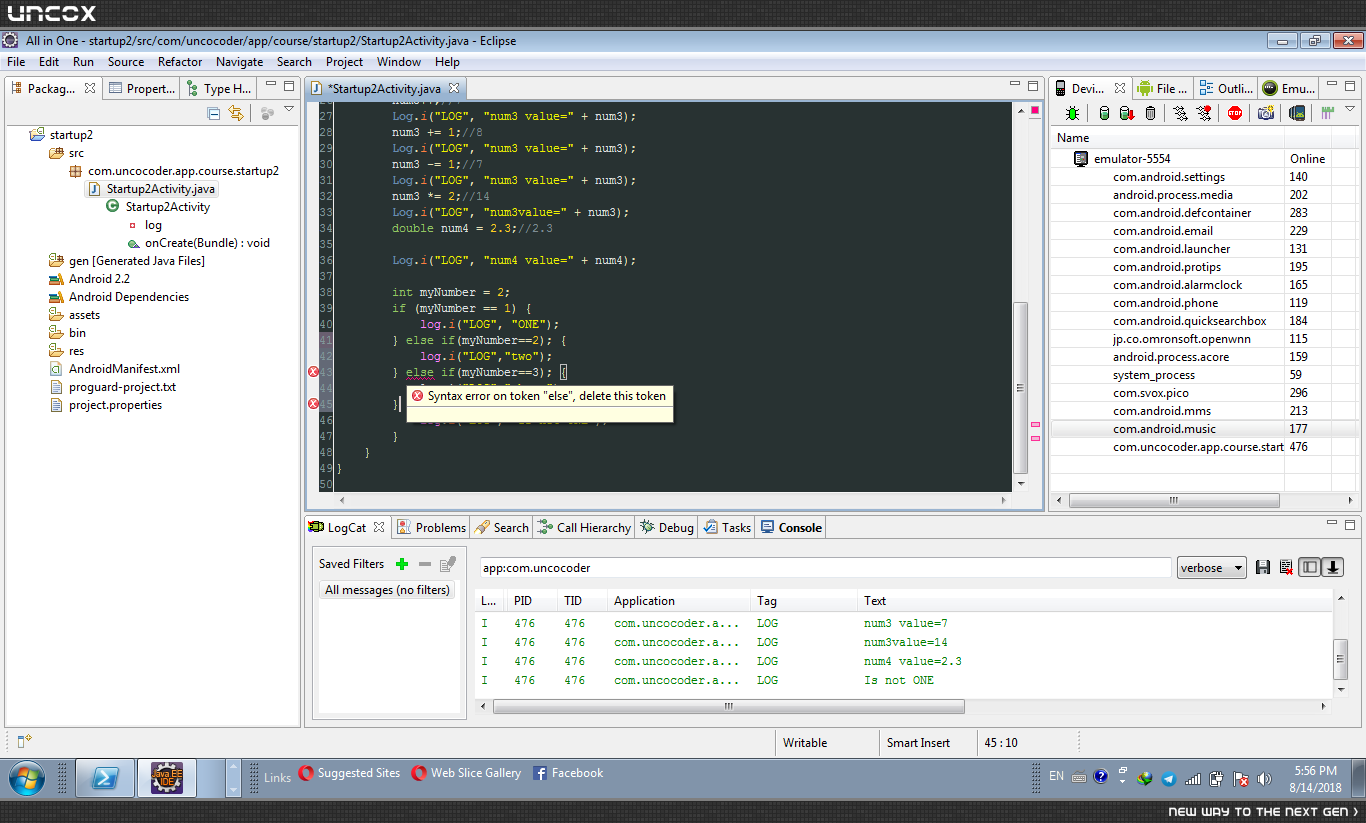Click the volume speaker tray icon

click(1264, 778)
